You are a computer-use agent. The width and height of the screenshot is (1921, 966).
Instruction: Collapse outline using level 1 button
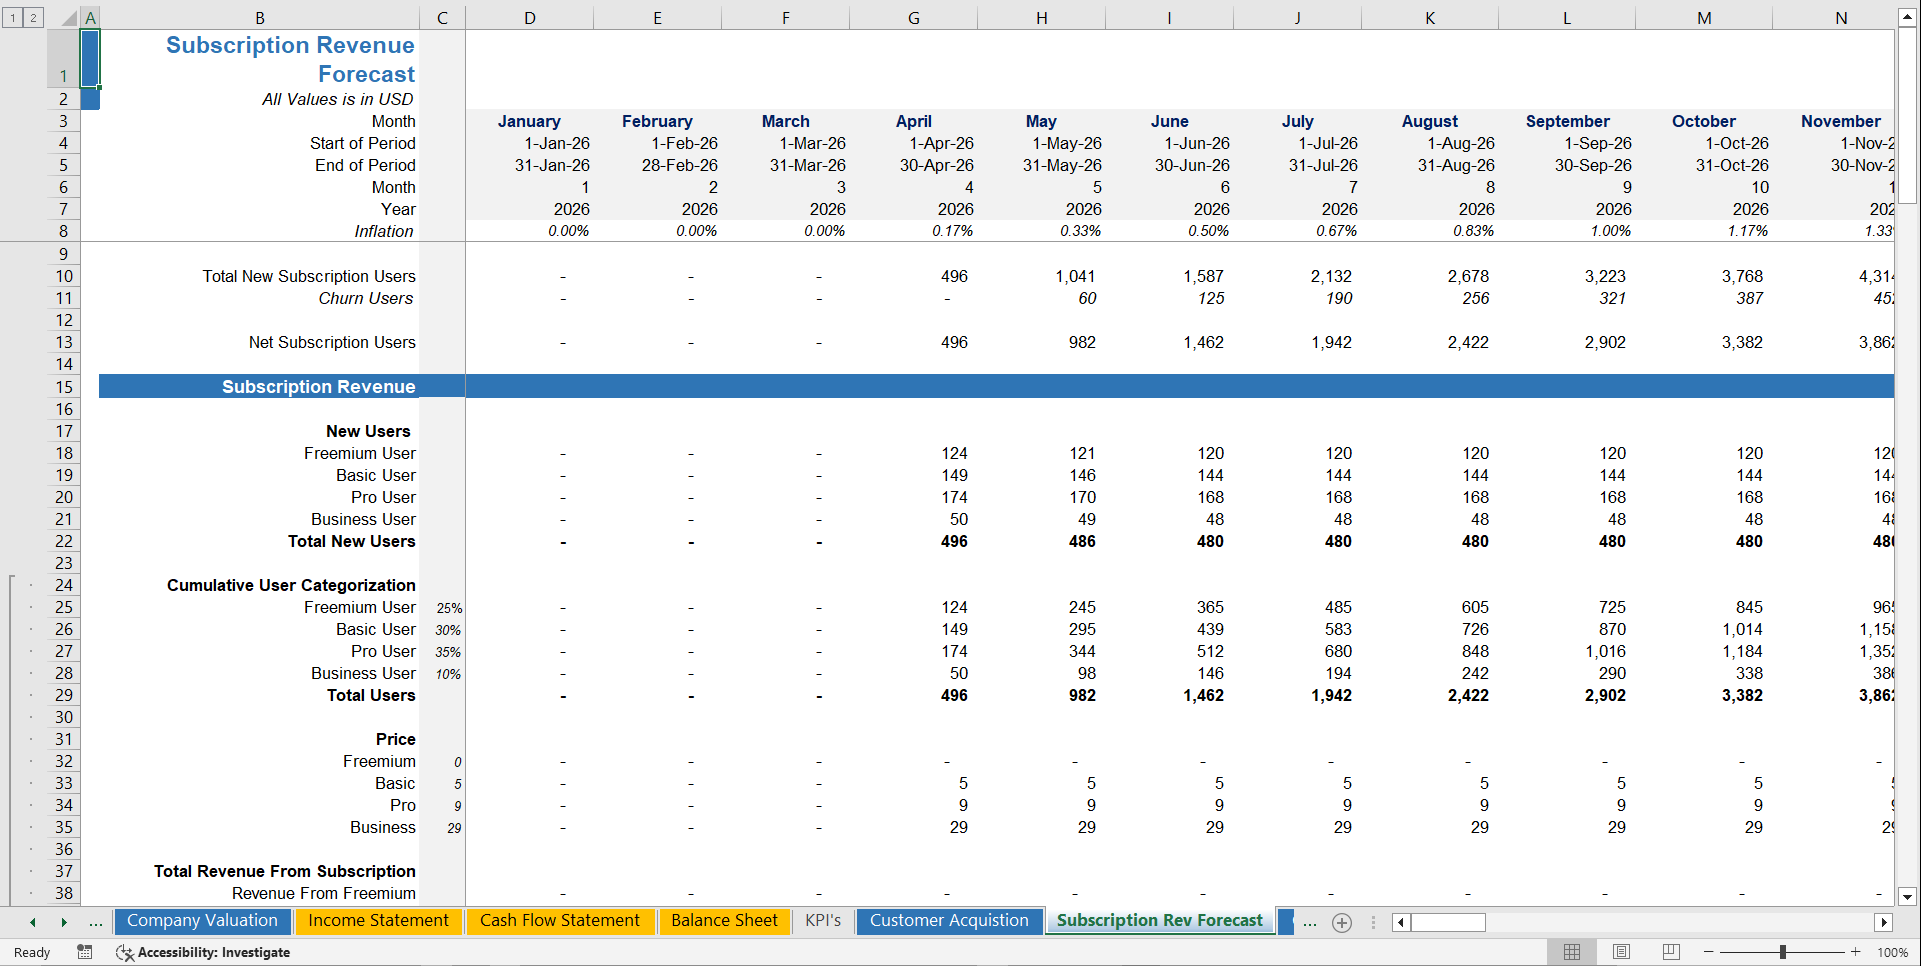click(x=12, y=17)
